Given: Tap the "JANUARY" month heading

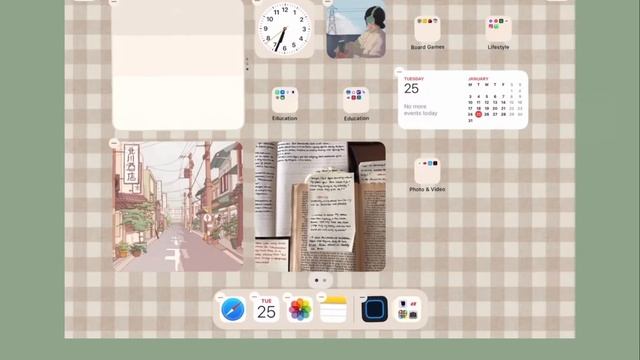Looking at the screenshot, I should tap(478, 78).
